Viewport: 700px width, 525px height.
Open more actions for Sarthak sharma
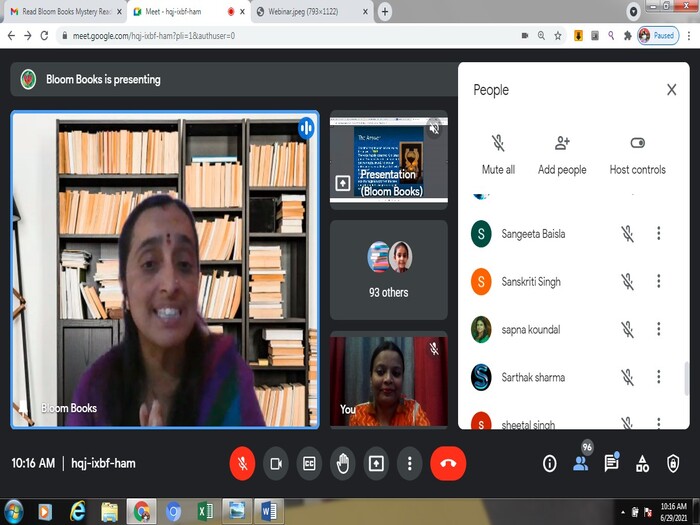pyautogui.click(x=658, y=377)
